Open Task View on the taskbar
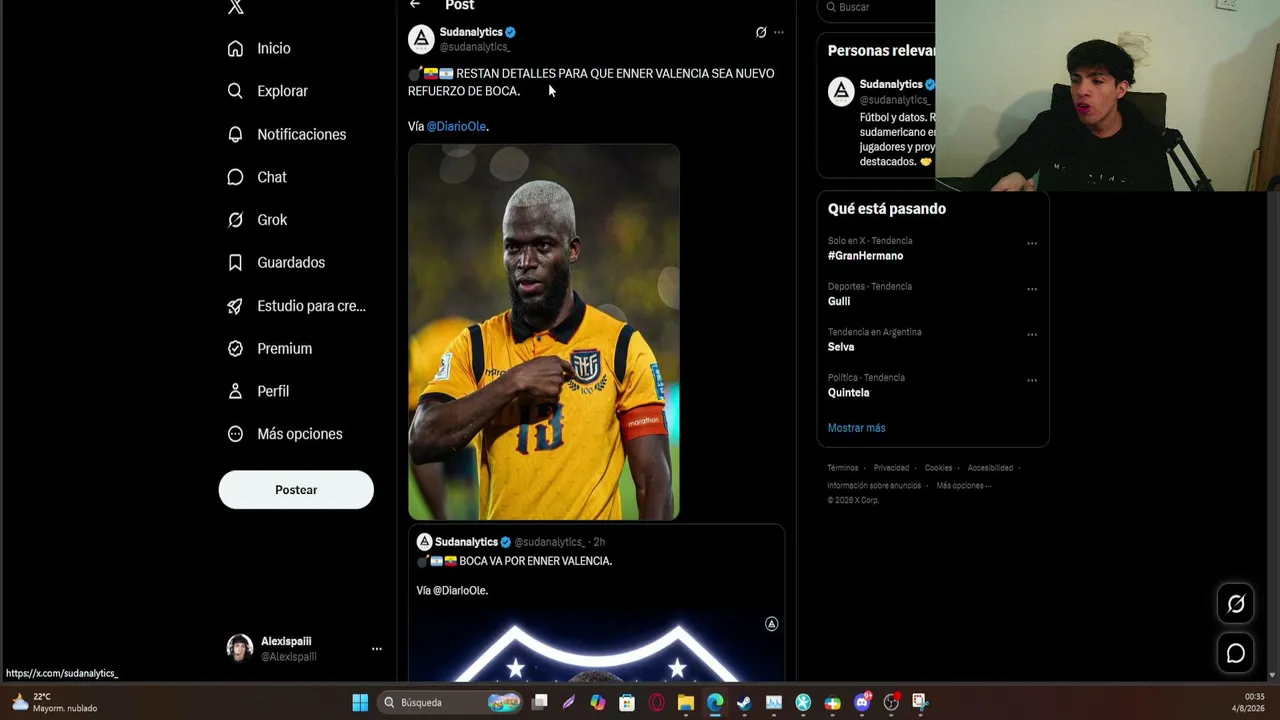Image resolution: width=1280 pixels, height=720 pixels. (x=540, y=702)
